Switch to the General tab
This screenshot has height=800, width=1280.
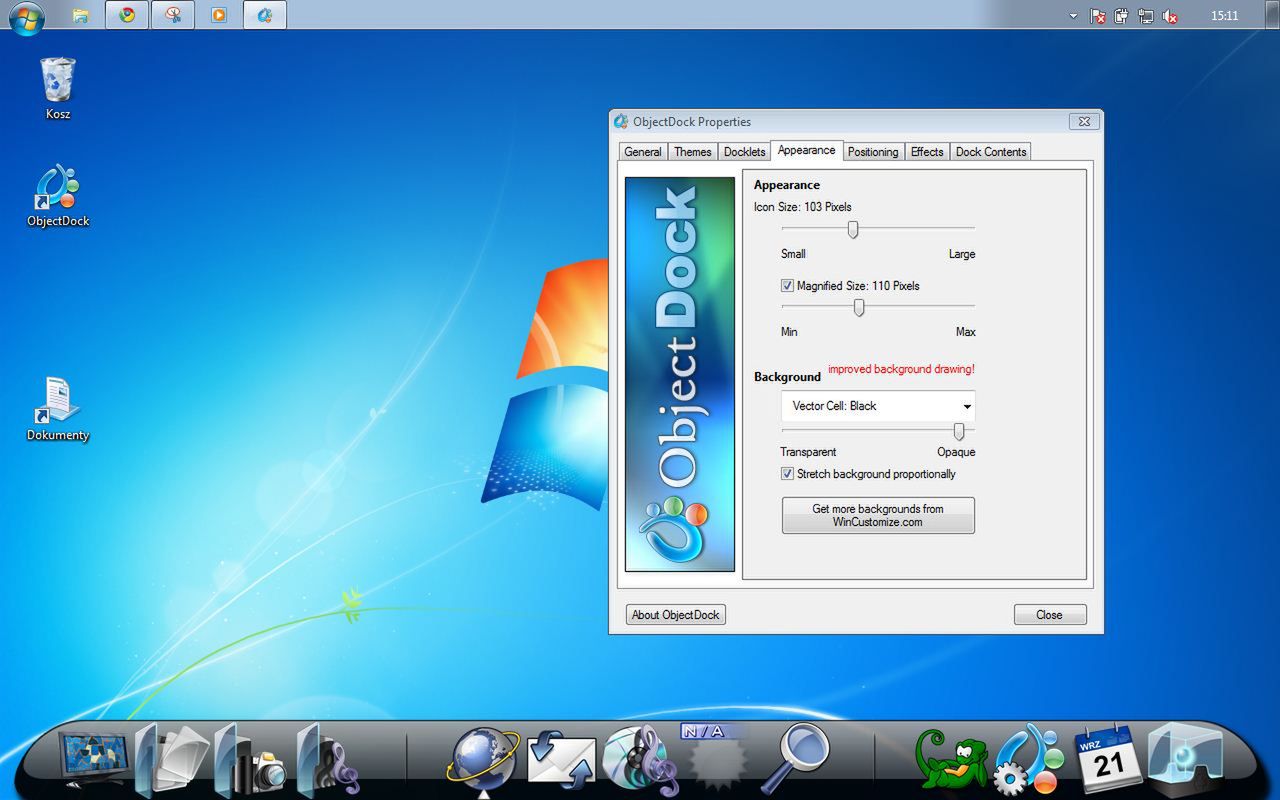click(643, 152)
